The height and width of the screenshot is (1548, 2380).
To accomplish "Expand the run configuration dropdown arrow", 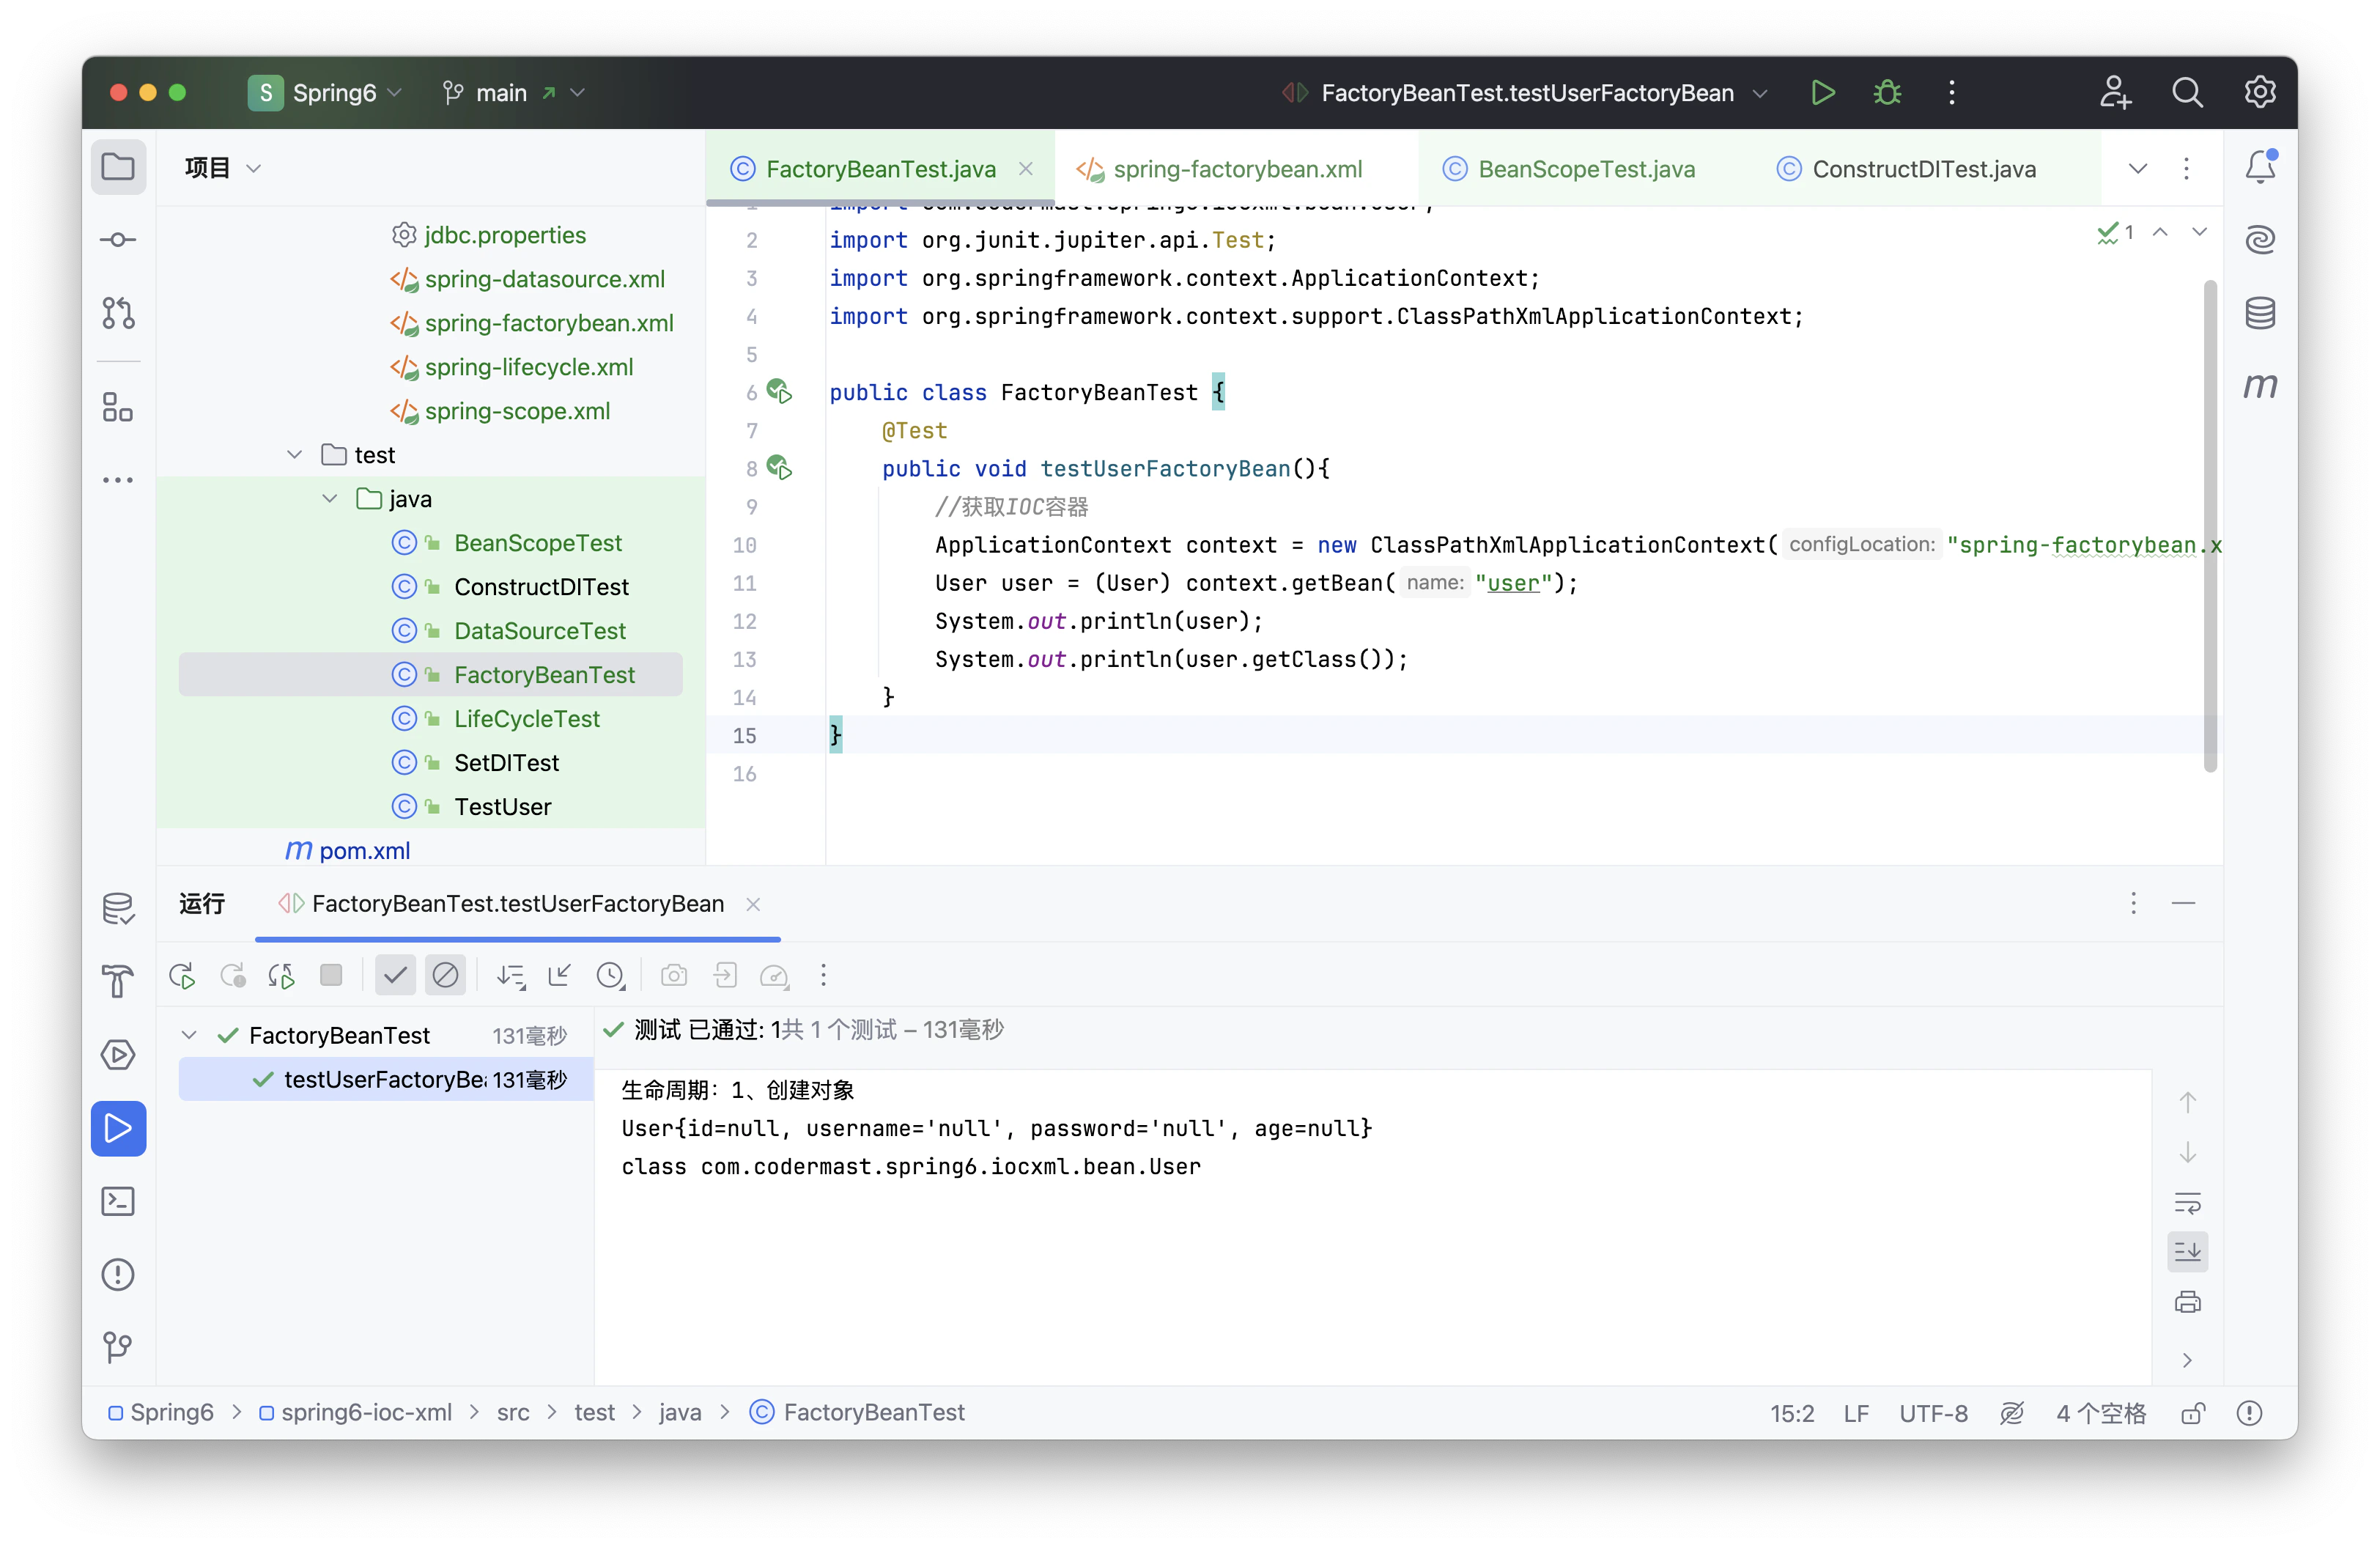I will click(x=1760, y=93).
